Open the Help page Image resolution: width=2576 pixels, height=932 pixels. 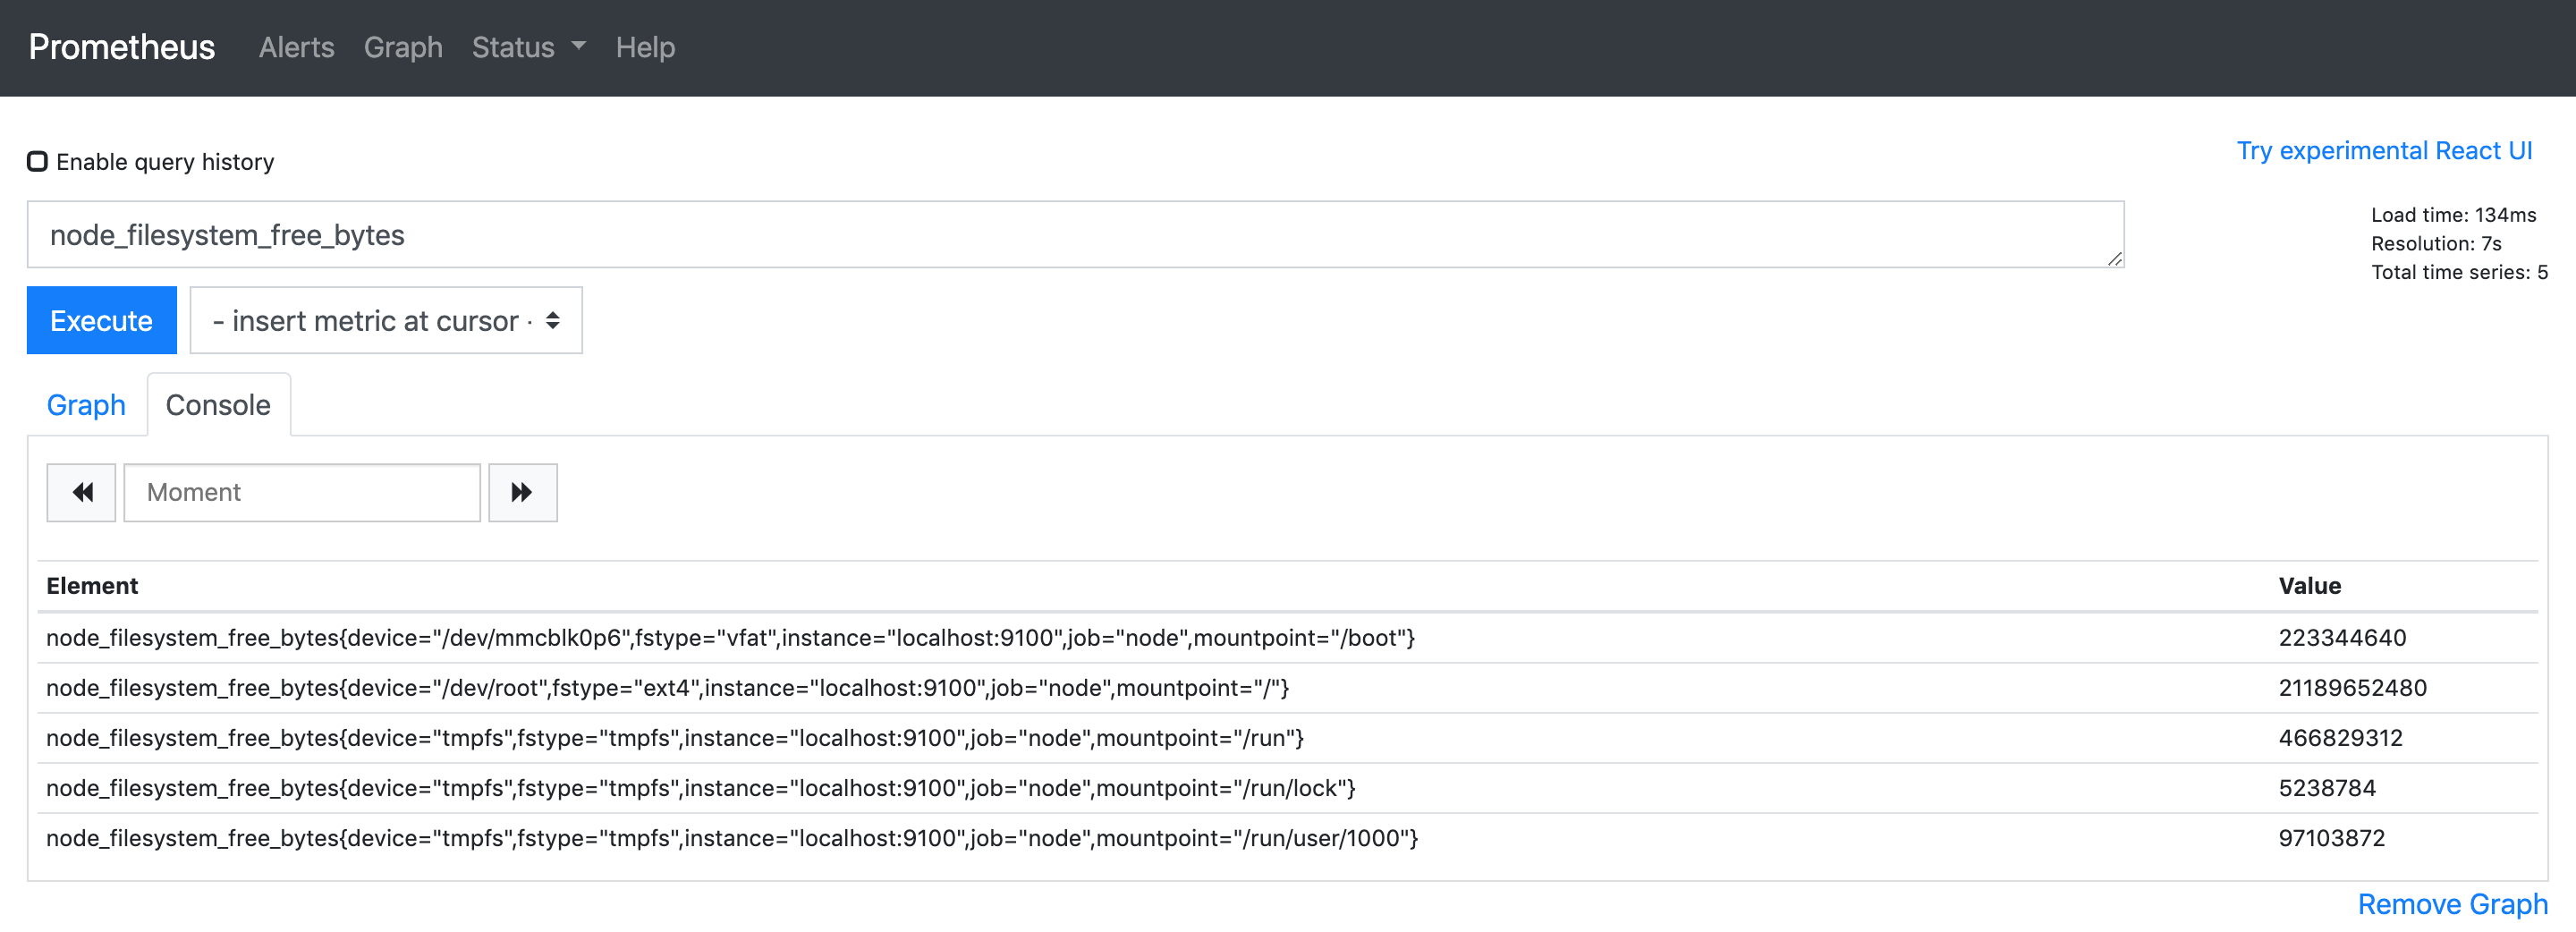click(x=645, y=47)
